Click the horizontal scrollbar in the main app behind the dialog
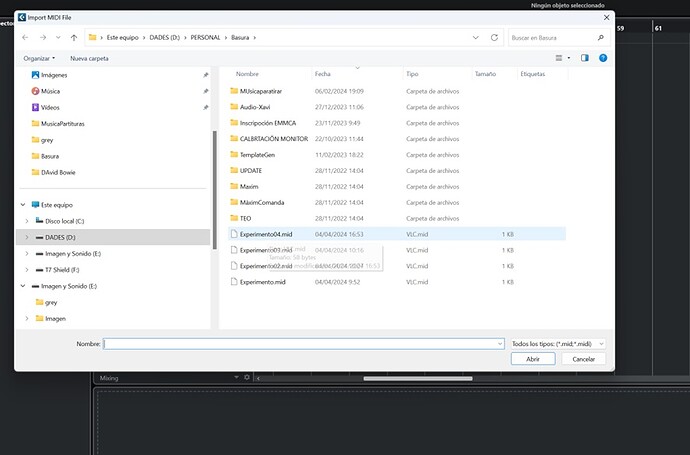The width and height of the screenshot is (690, 455). pyautogui.click(x=418, y=378)
